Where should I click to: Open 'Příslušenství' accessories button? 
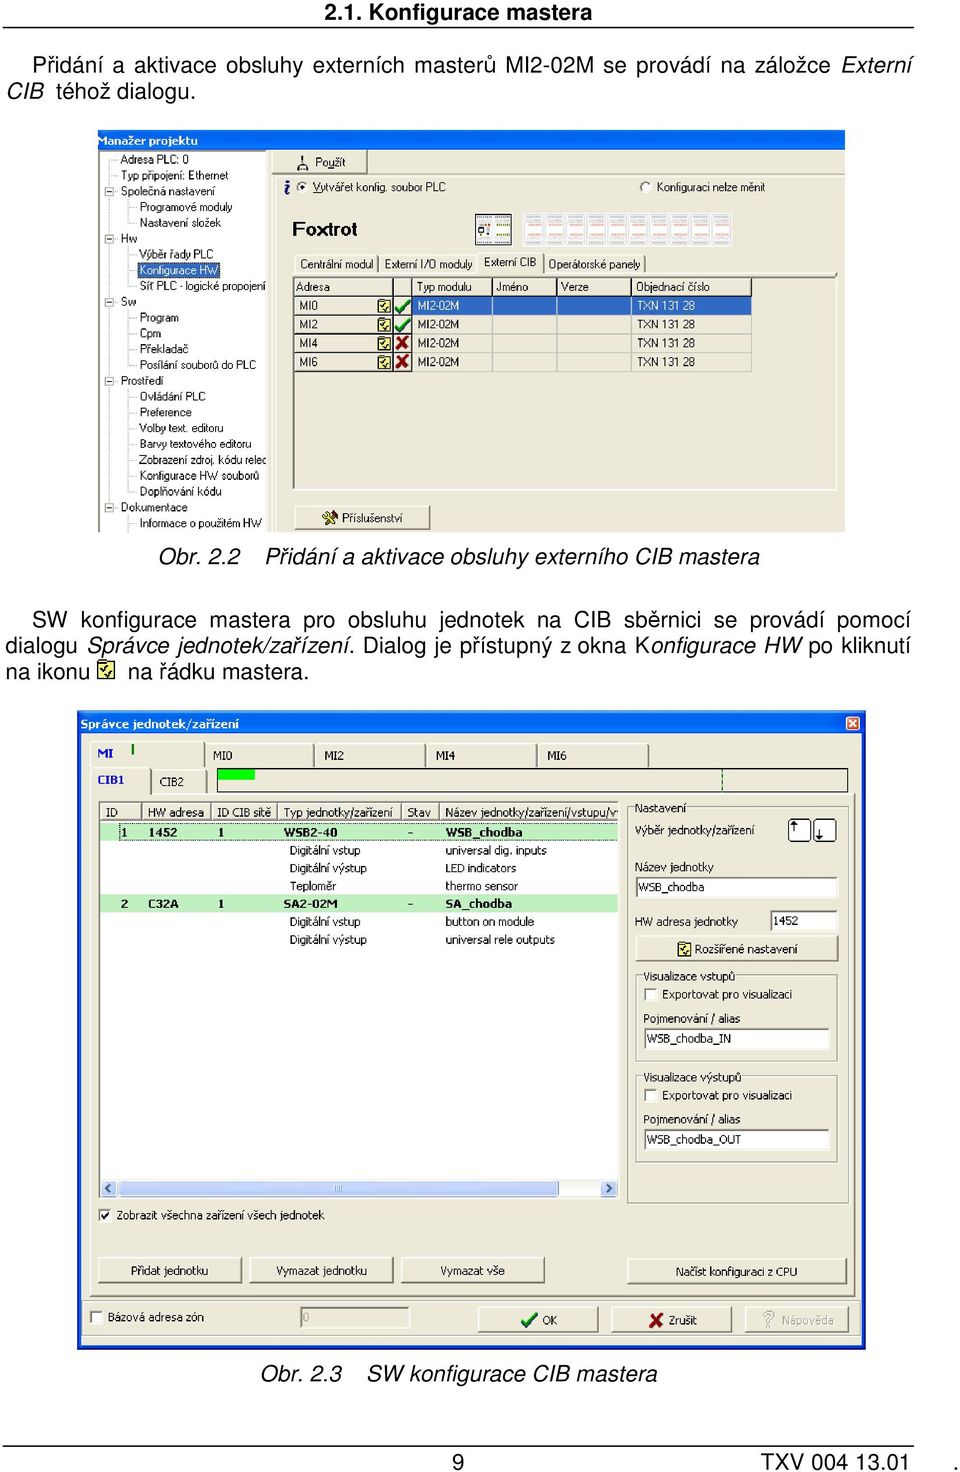tap(362, 518)
